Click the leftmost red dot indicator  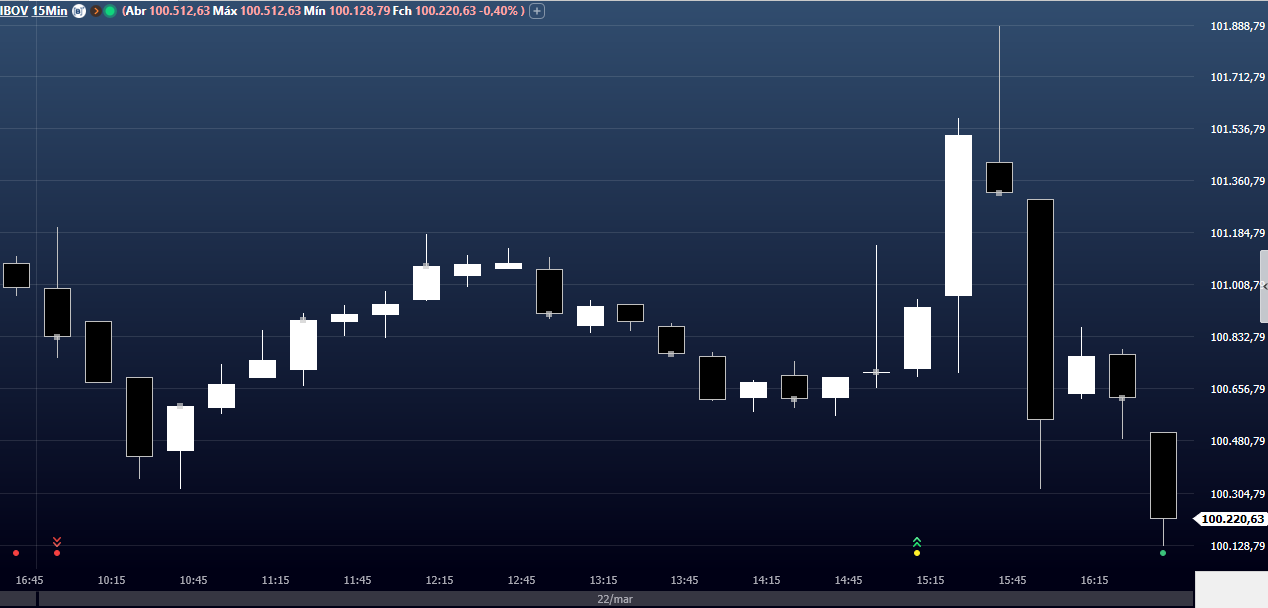tap(16, 553)
